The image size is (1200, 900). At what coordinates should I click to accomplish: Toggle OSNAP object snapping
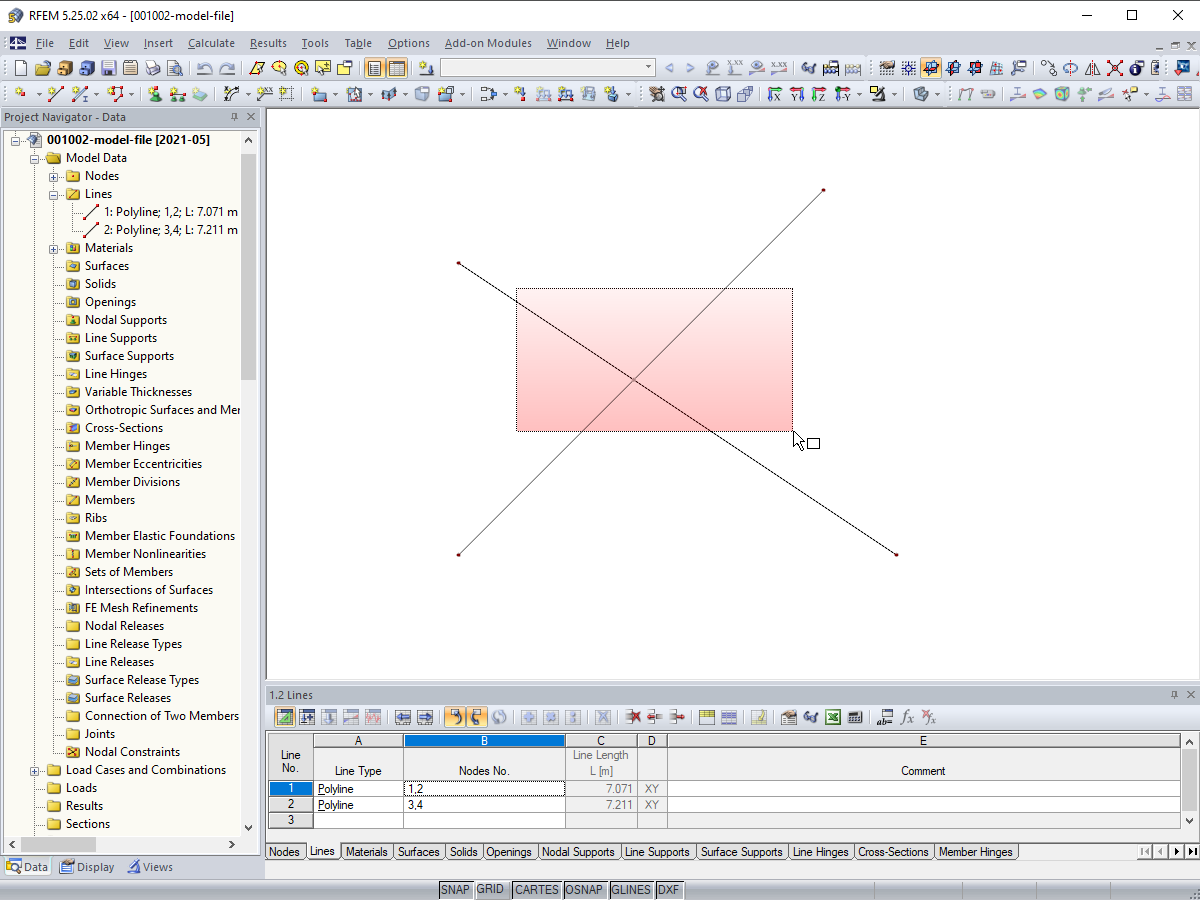[x=585, y=889]
